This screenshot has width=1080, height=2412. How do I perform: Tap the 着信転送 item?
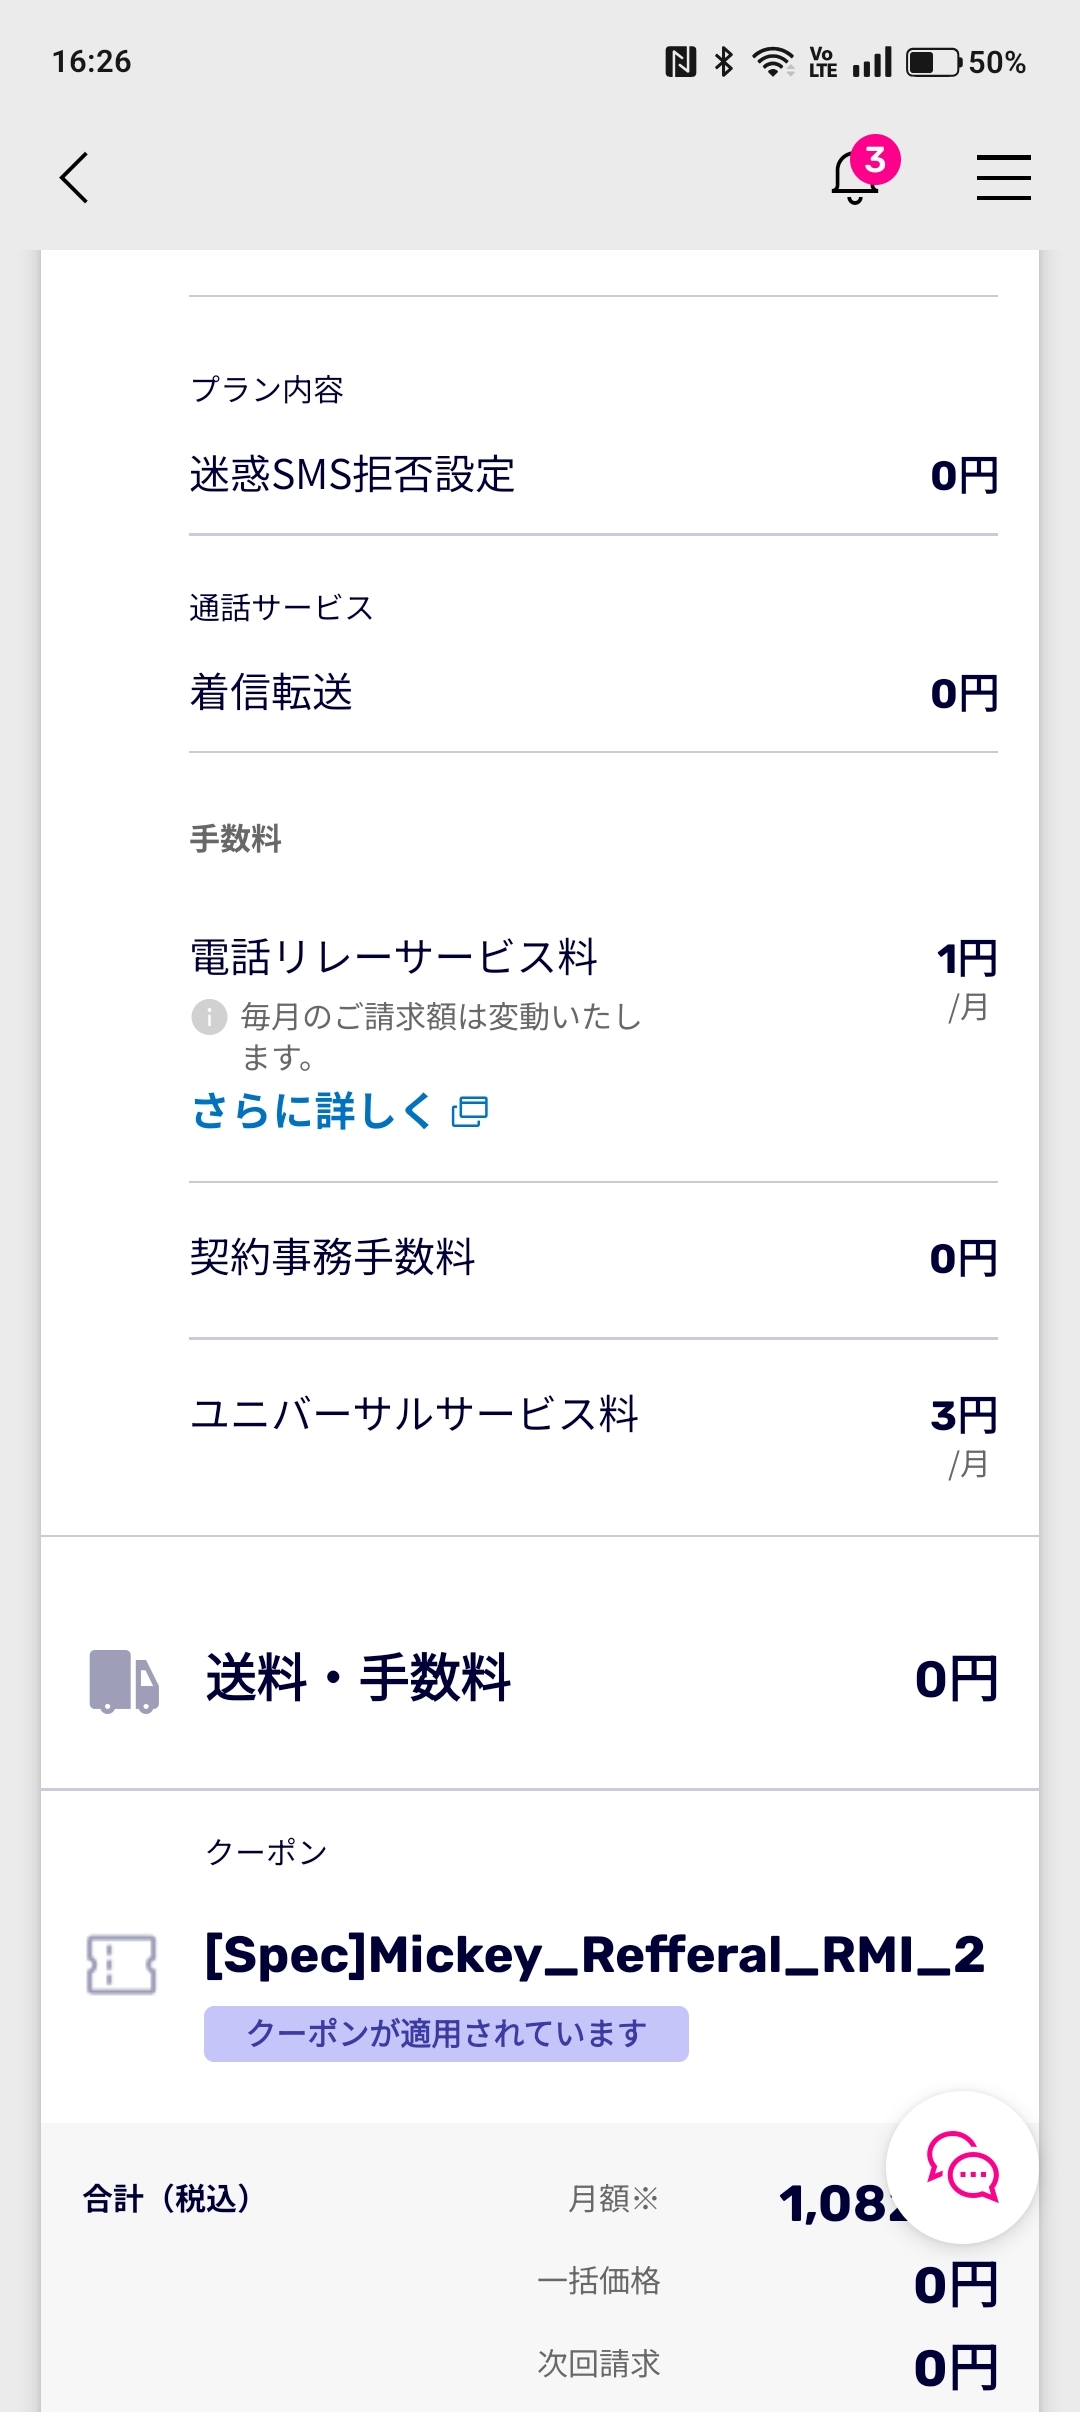(271, 692)
